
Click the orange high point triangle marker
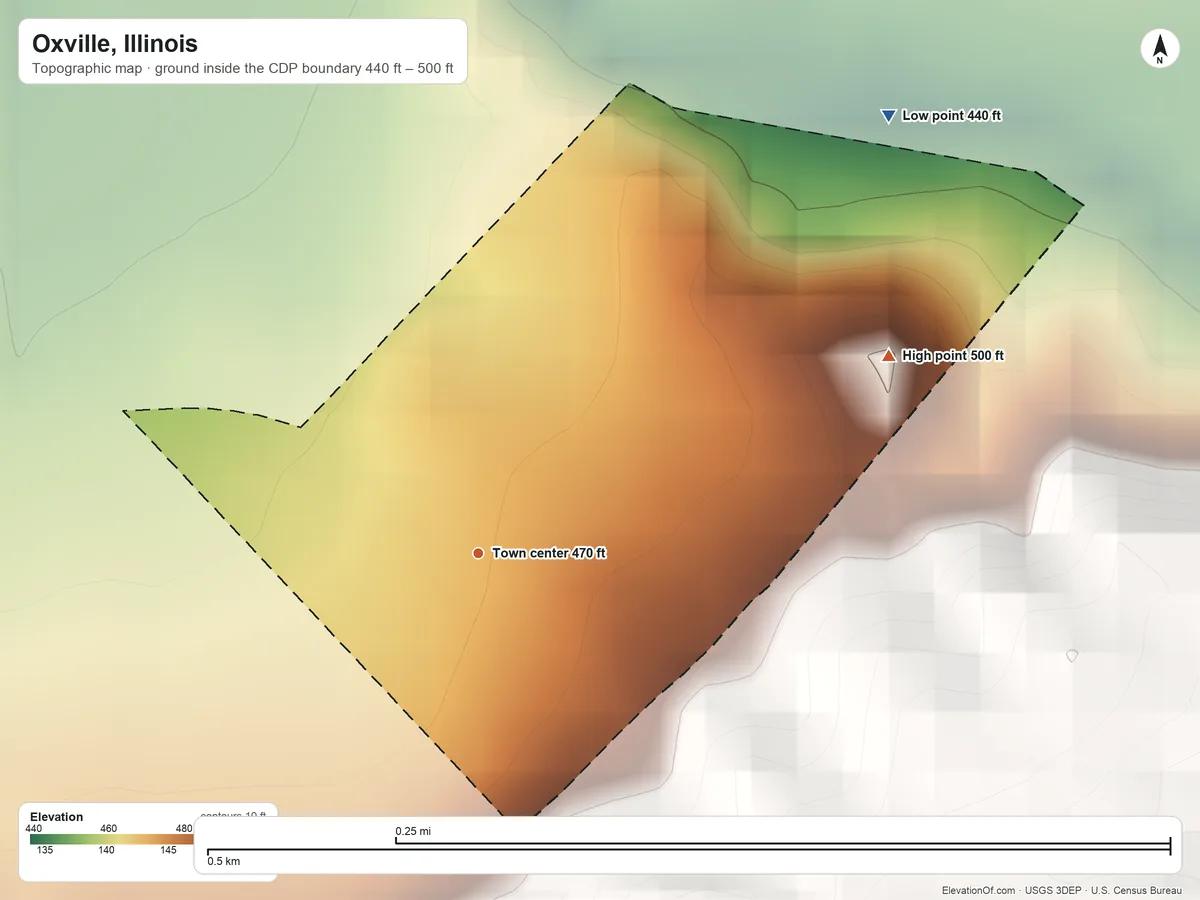(888, 355)
